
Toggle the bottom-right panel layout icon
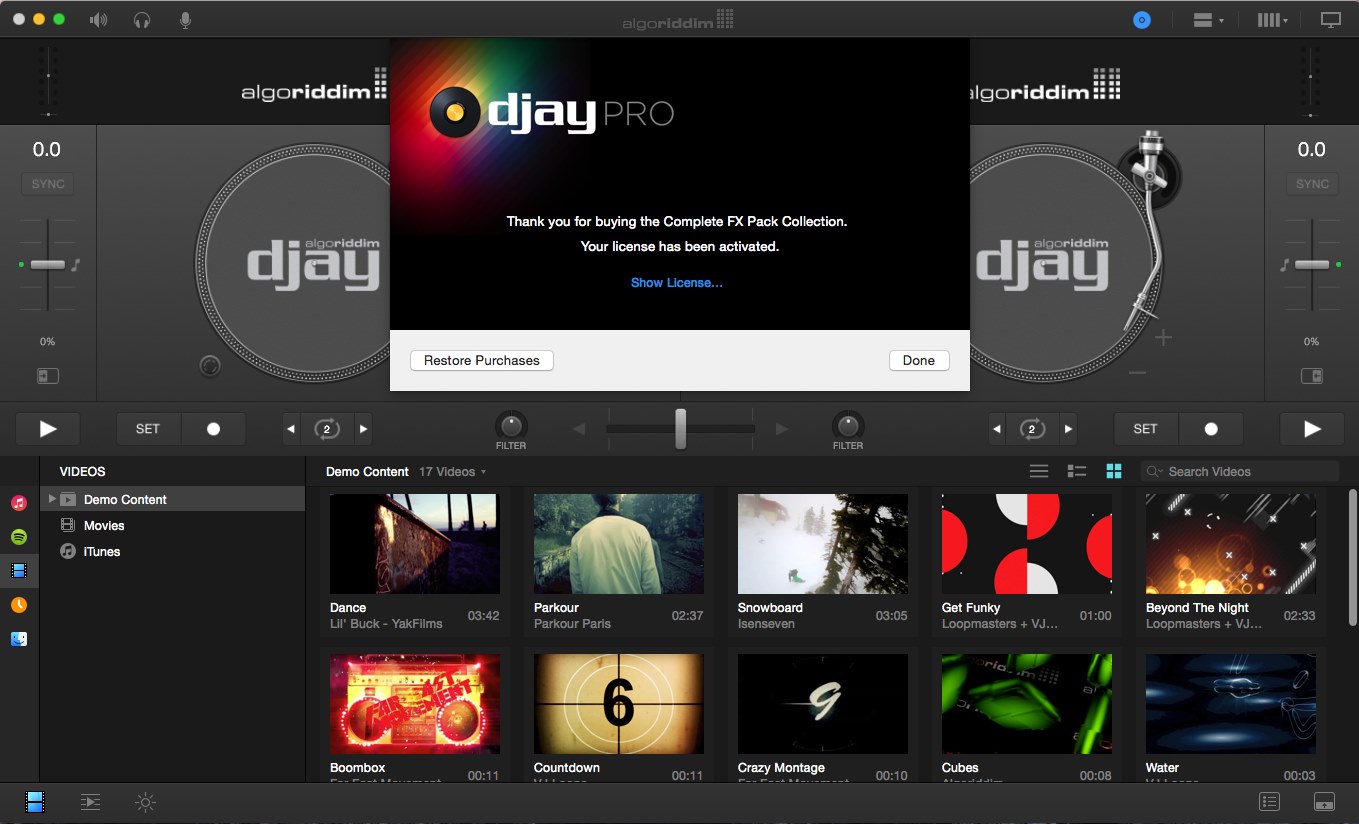[1323, 801]
